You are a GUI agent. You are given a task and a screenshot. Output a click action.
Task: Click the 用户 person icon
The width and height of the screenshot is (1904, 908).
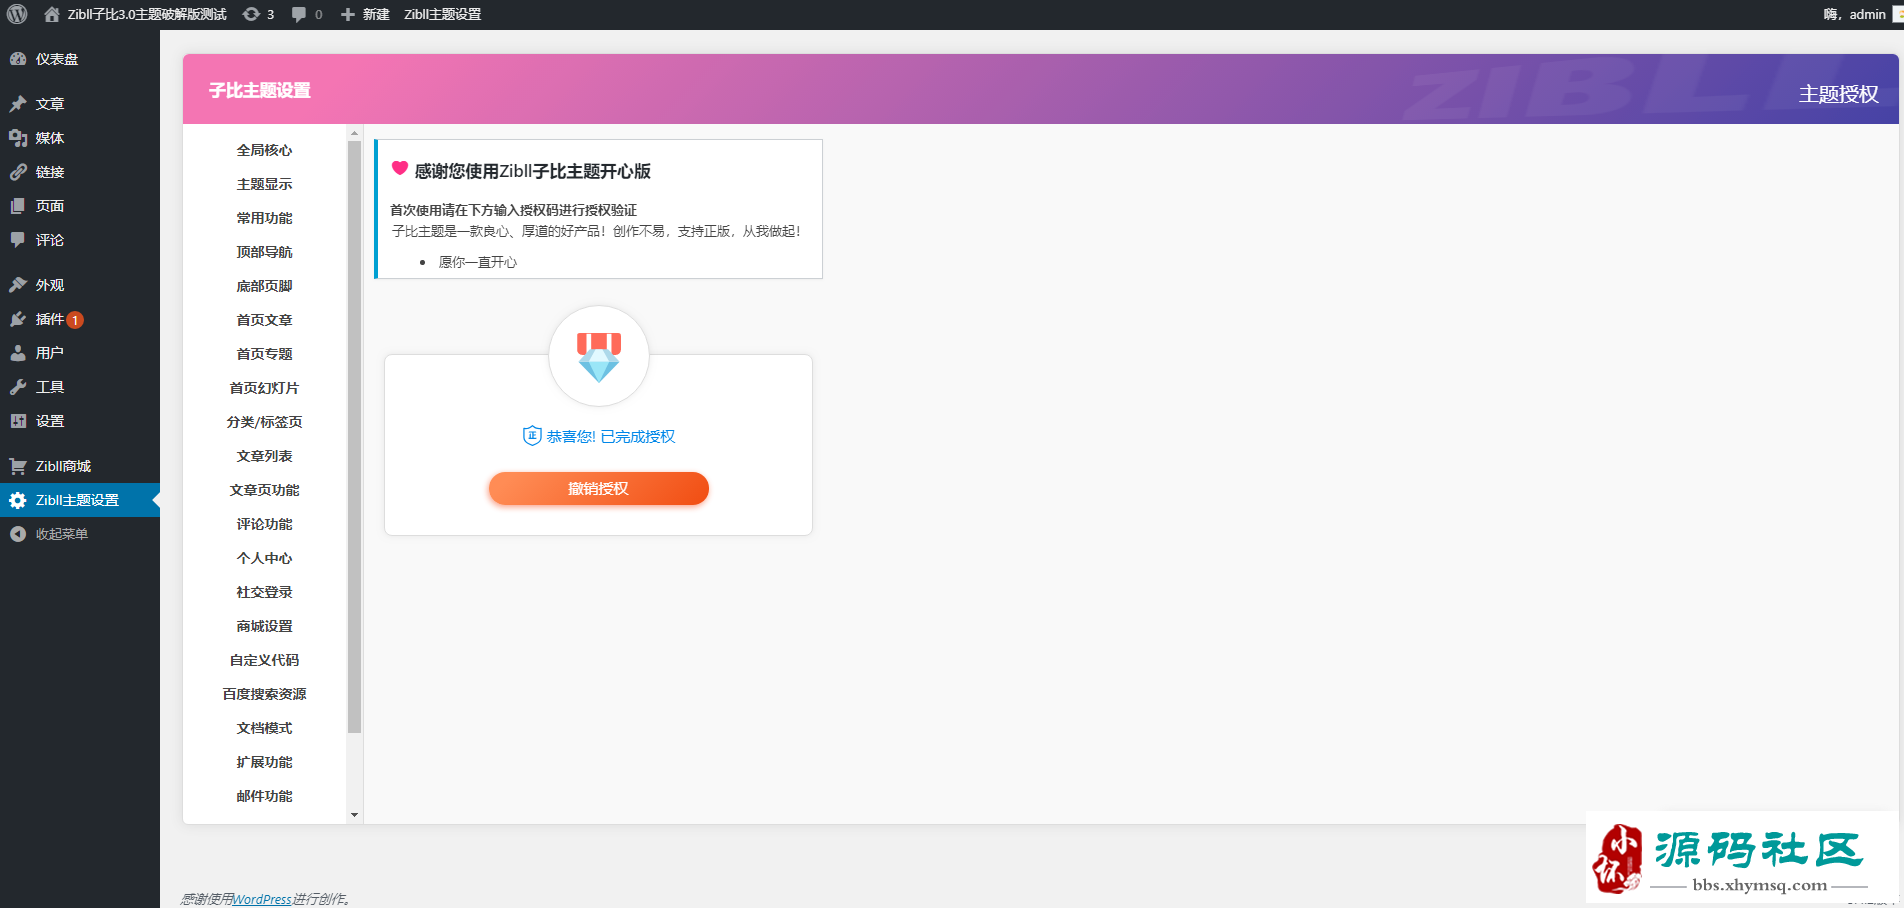coord(18,353)
